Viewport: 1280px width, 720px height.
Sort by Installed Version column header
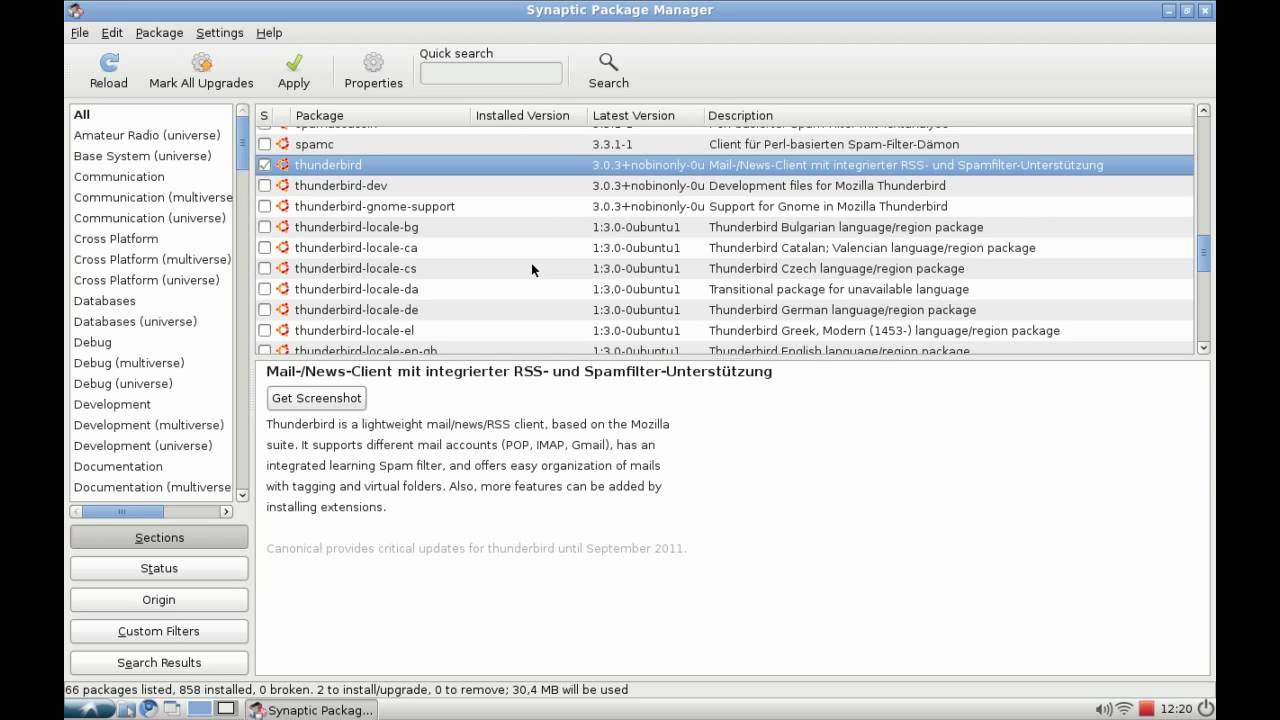coord(528,116)
